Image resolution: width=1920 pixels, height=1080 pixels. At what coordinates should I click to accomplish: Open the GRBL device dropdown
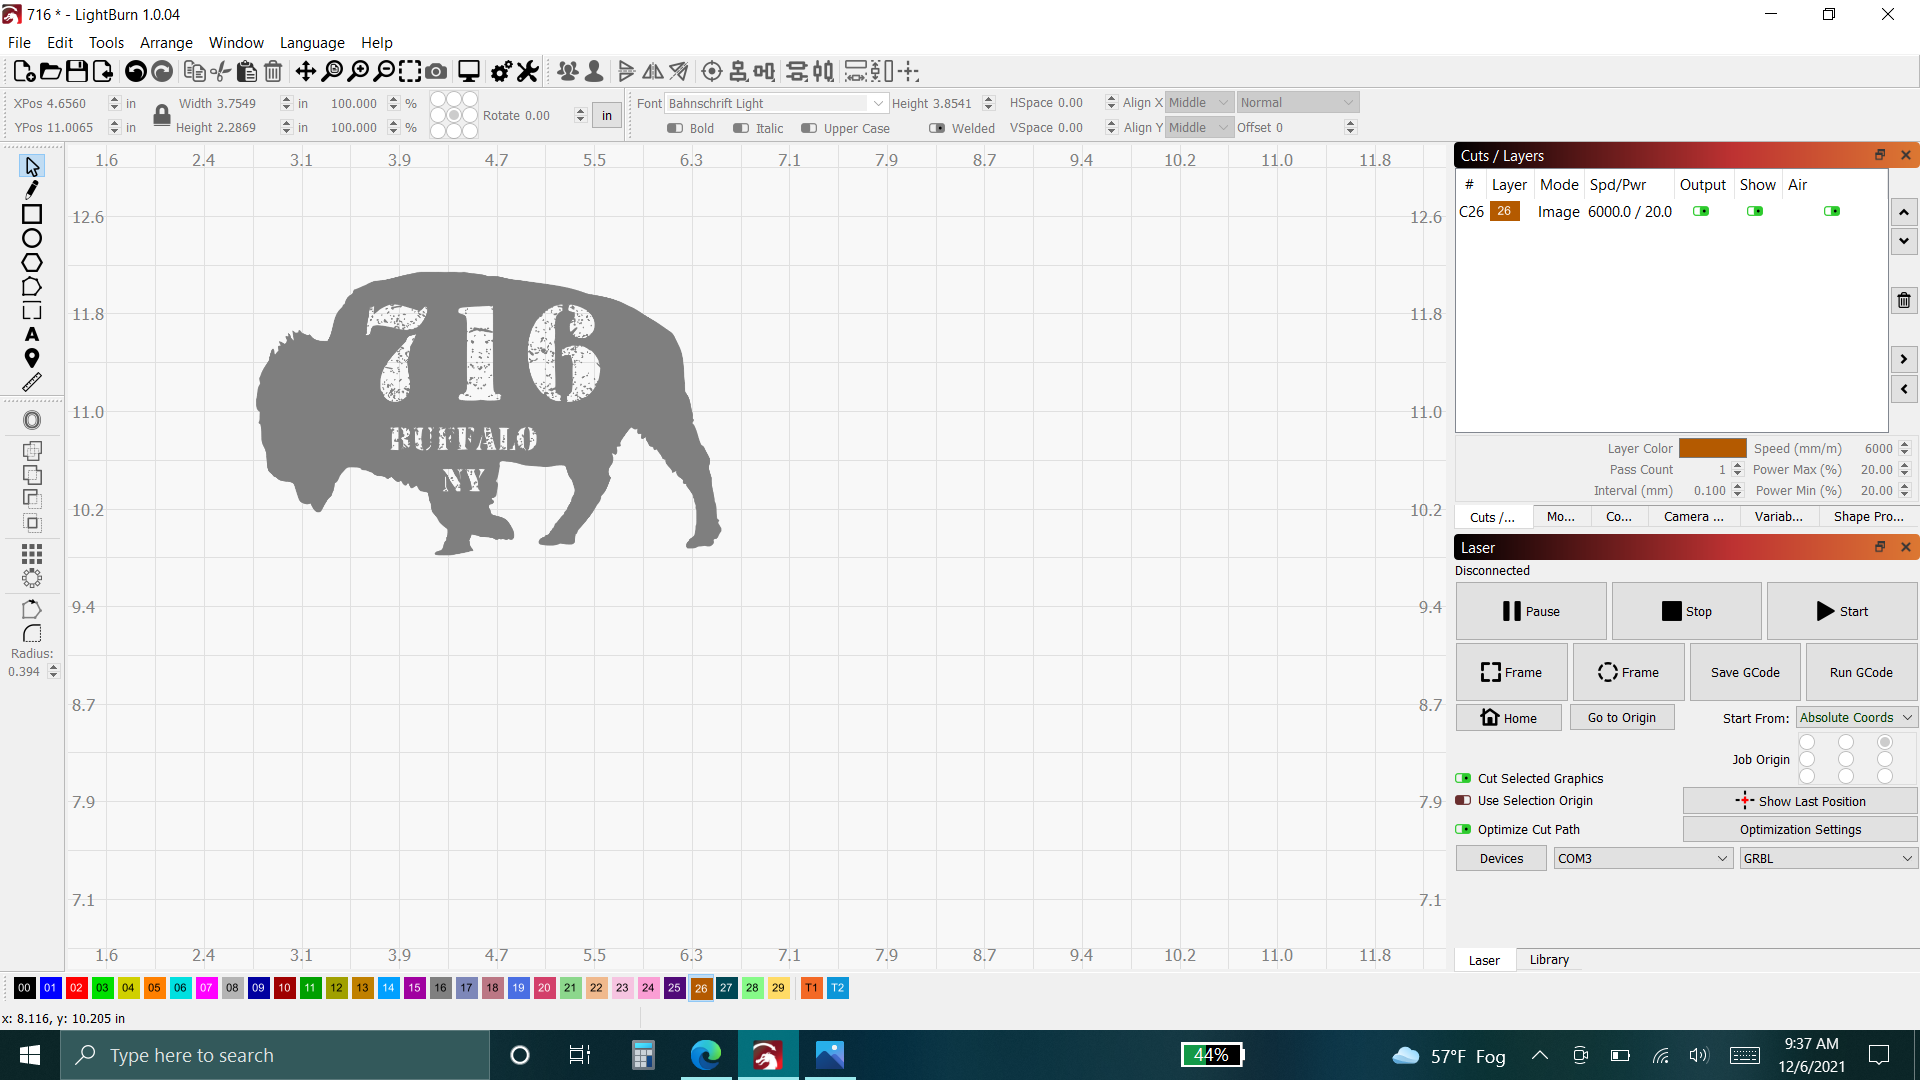tap(1828, 858)
